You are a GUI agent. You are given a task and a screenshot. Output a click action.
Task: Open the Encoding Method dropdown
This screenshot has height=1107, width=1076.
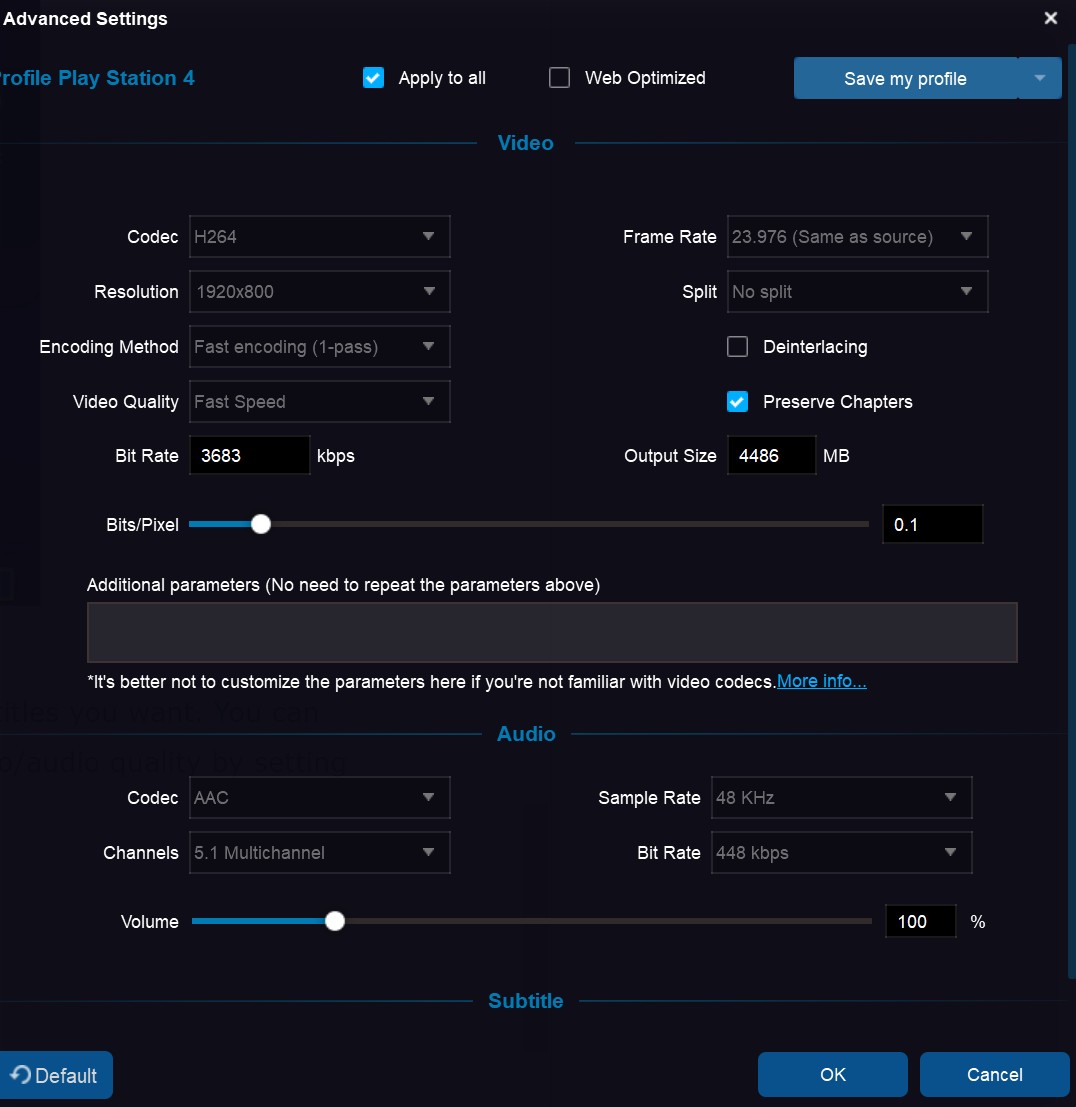(319, 346)
